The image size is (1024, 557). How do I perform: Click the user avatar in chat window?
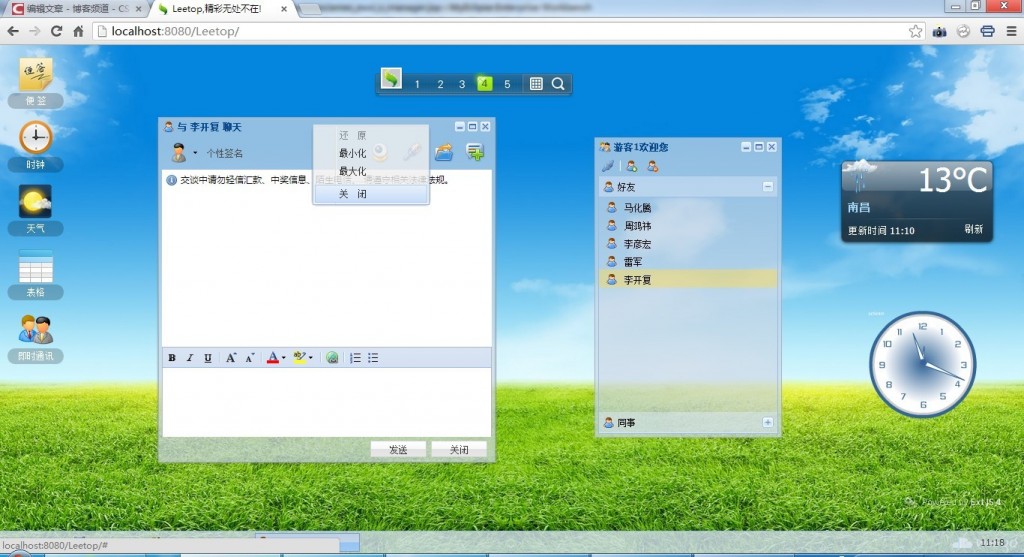click(178, 153)
